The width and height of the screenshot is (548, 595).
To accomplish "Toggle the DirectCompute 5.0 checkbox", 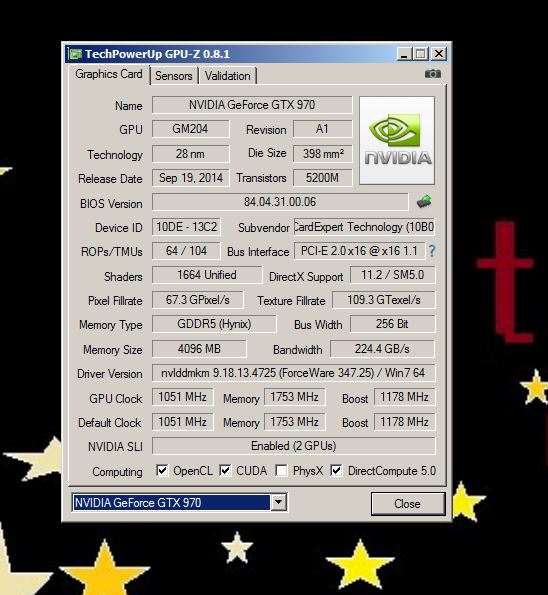I will click(336, 471).
